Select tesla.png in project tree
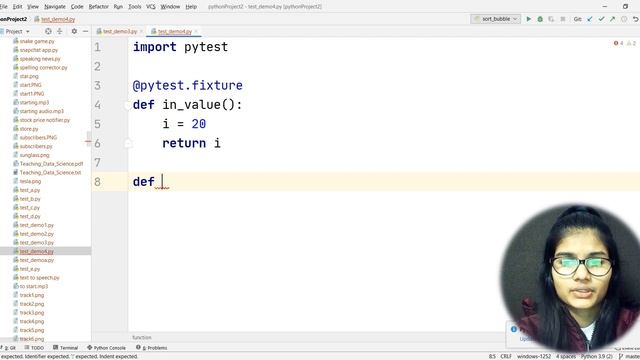The image size is (640, 360). [30, 181]
